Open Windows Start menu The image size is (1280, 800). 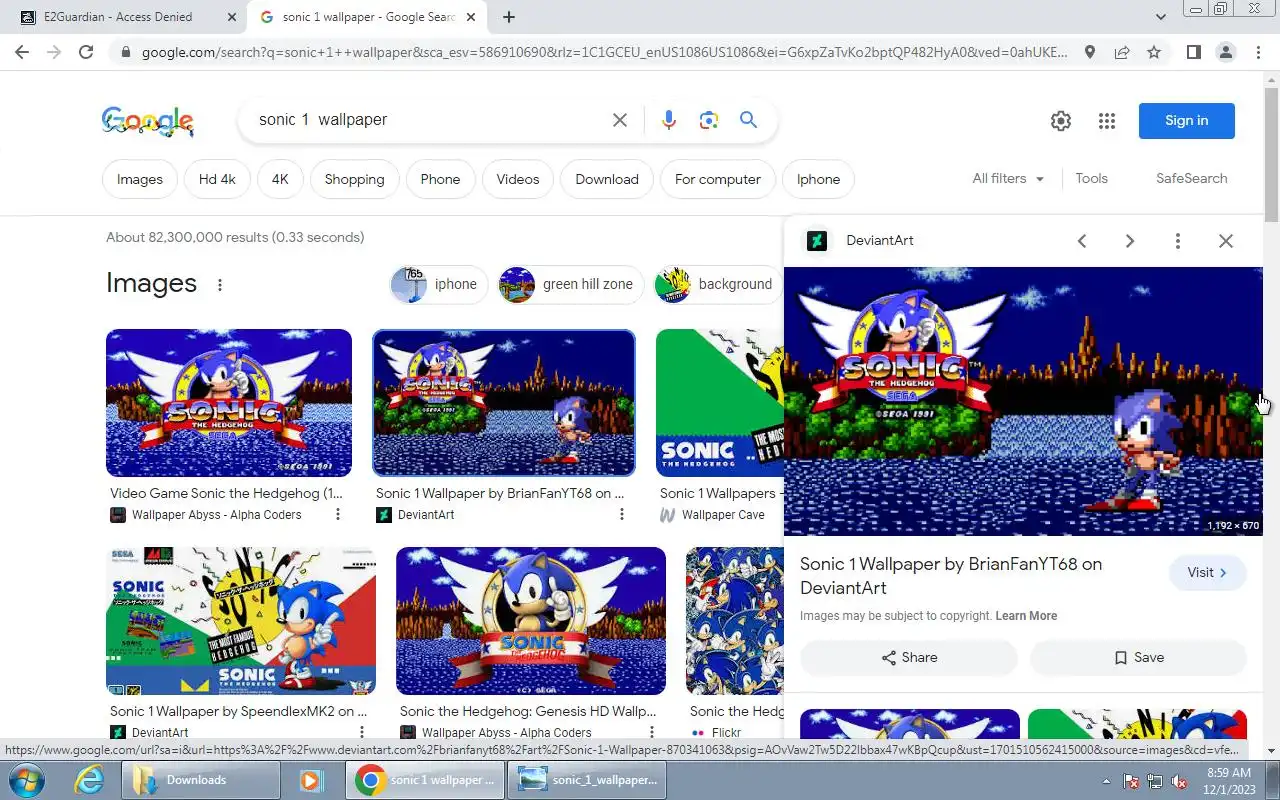26,780
